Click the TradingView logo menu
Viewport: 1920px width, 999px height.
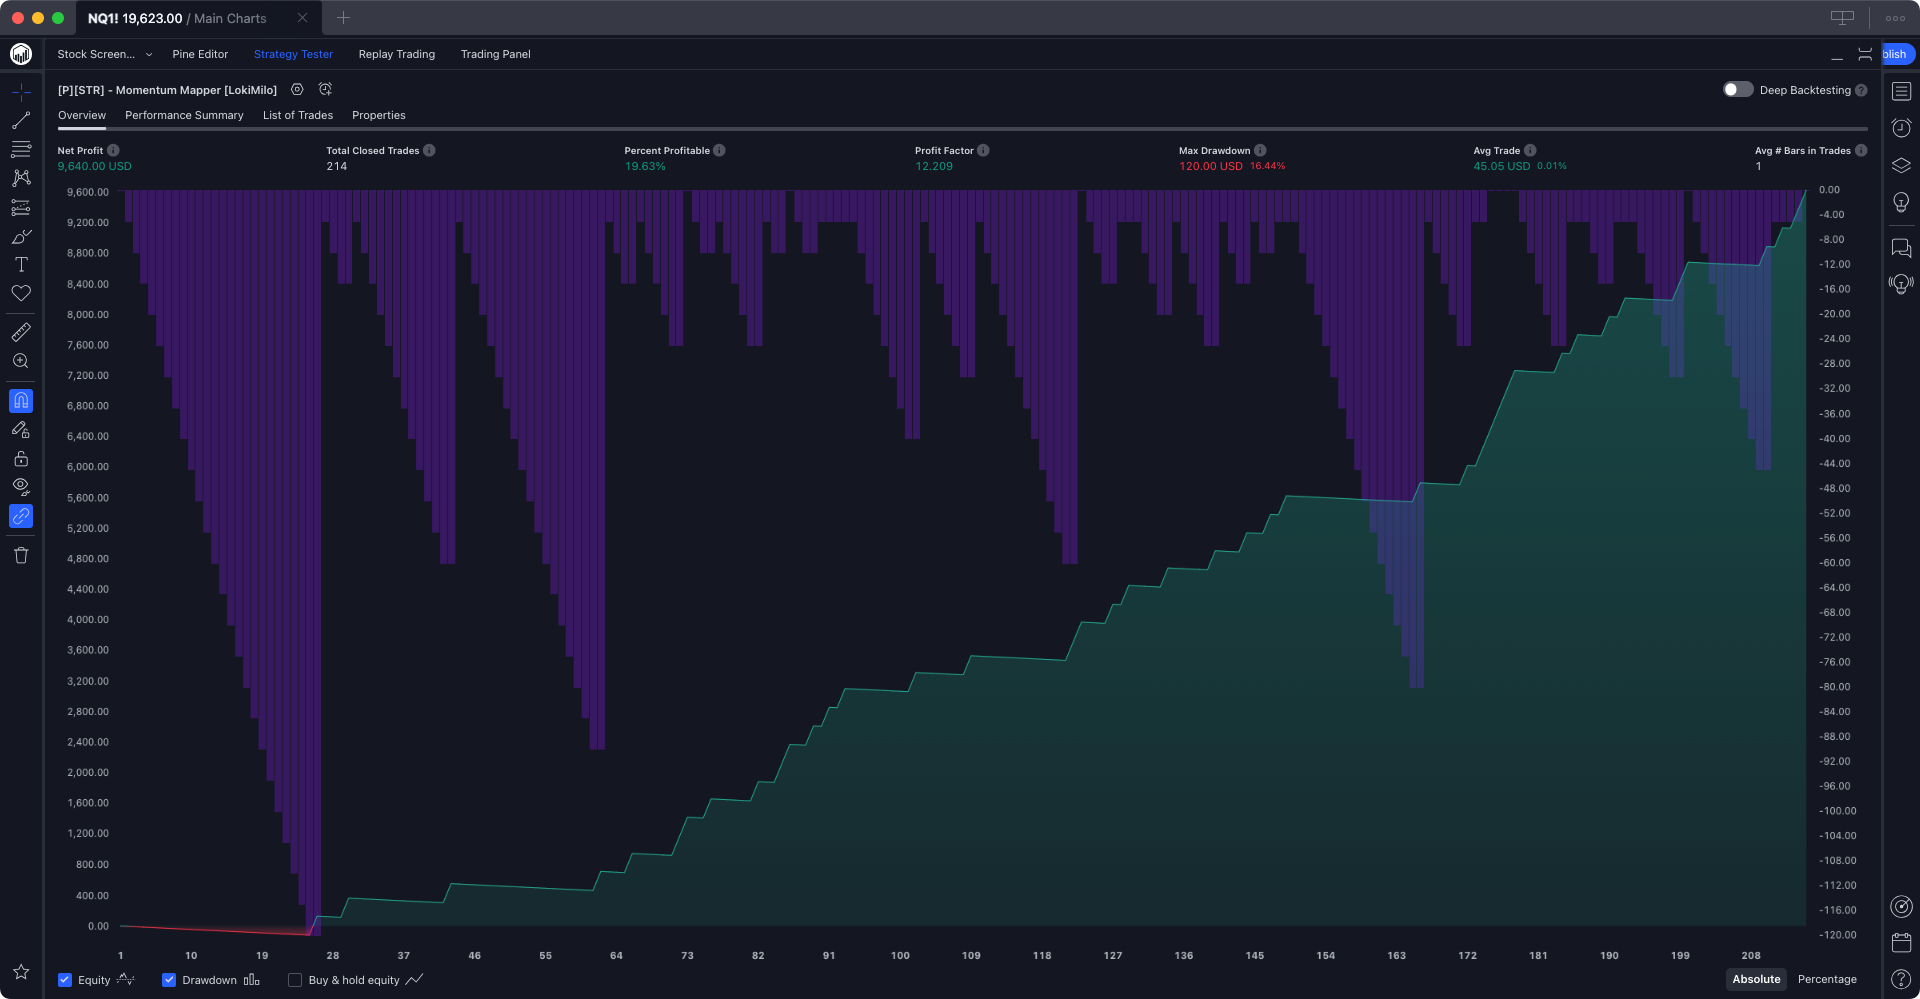(21, 54)
